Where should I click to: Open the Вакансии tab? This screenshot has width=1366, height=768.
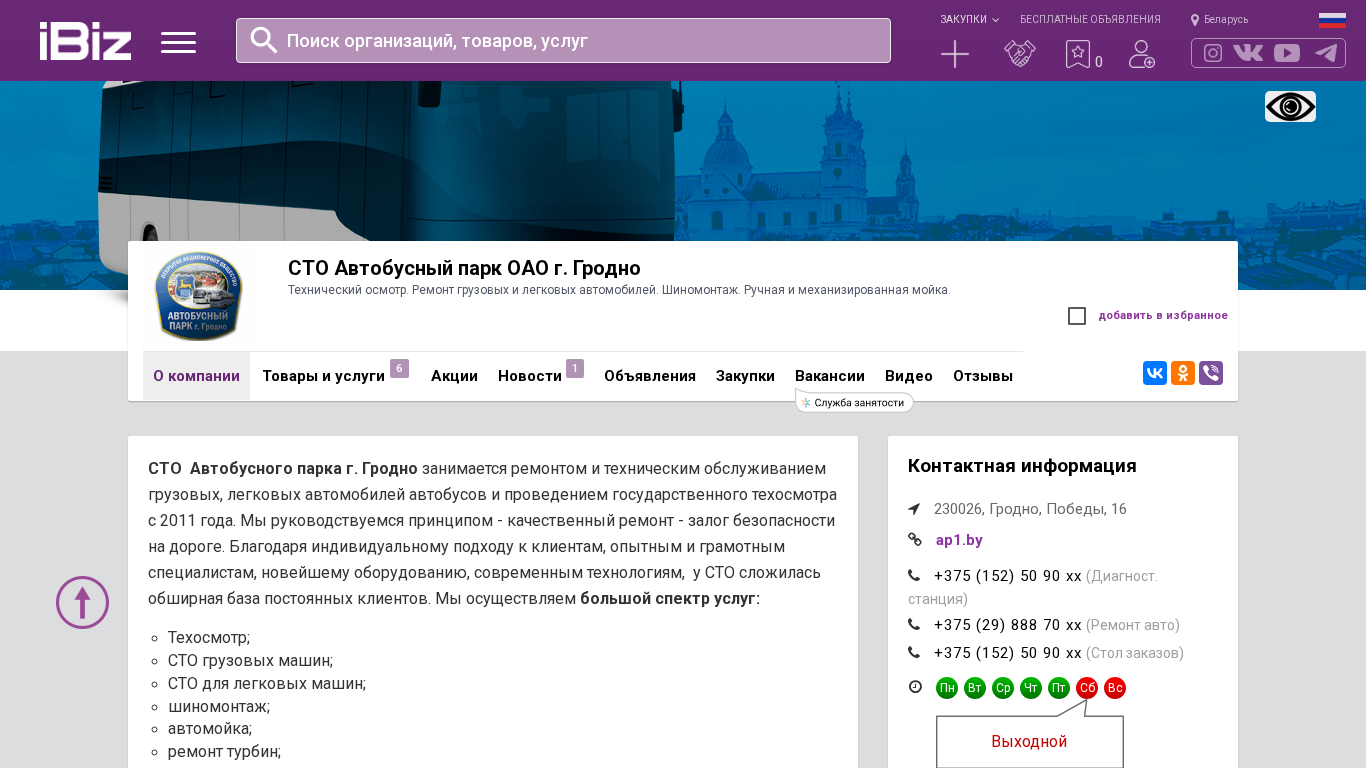pyautogui.click(x=830, y=376)
